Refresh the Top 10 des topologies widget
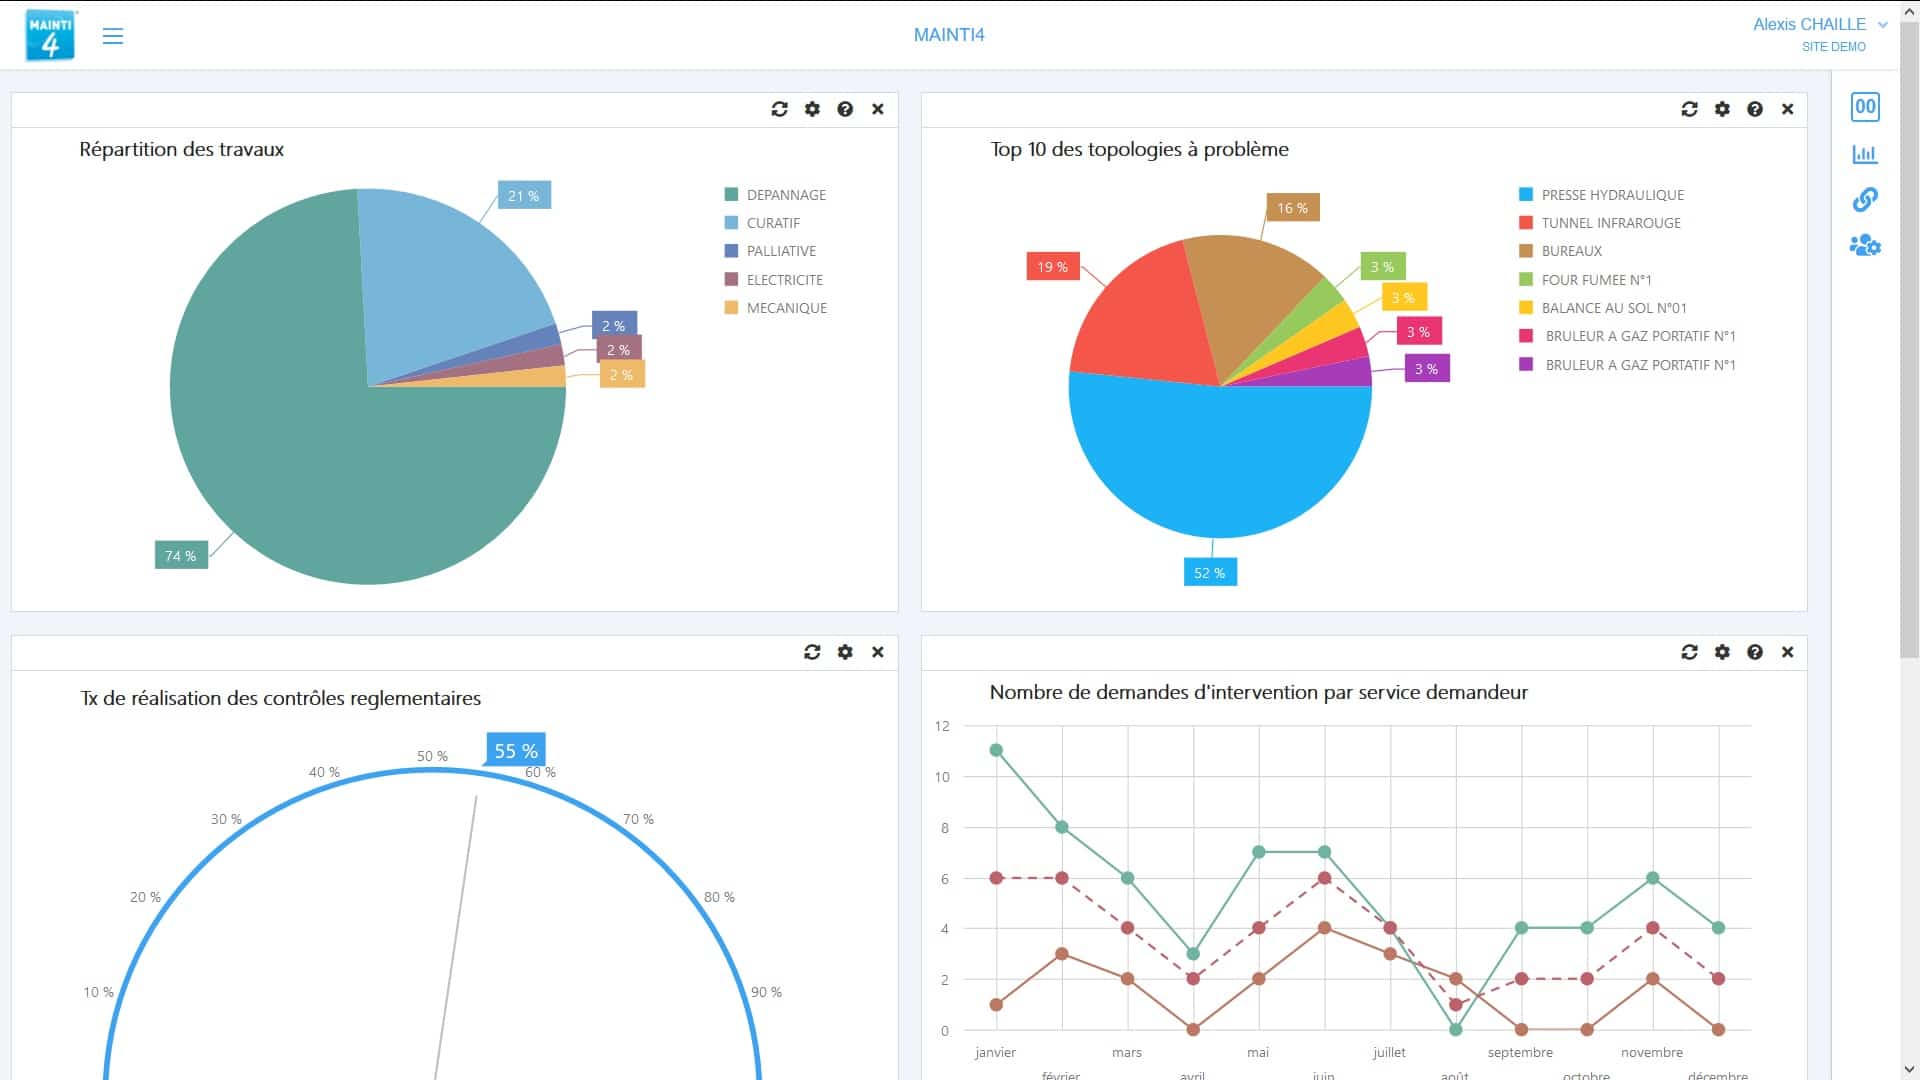Image resolution: width=1920 pixels, height=1080 pixels. (x=1690, y=109)
